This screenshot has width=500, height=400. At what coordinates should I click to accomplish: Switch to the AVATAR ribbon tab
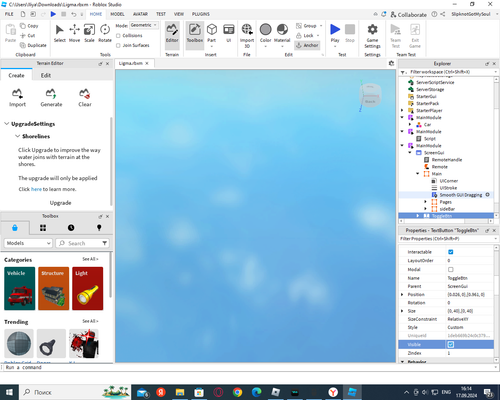140,14
